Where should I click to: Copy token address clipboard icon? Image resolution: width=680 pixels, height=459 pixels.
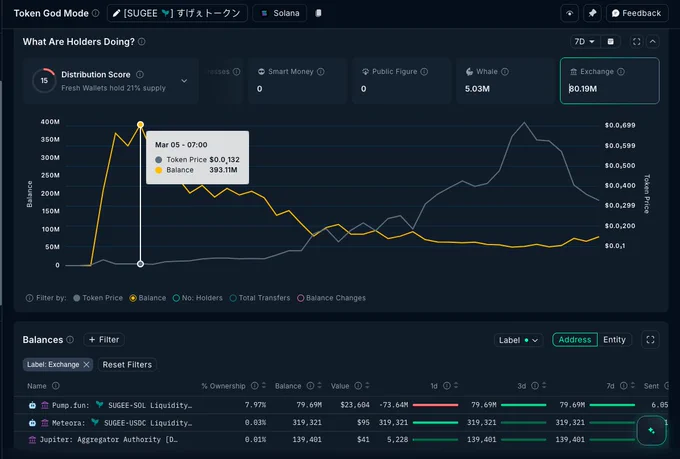coord(318,13)
